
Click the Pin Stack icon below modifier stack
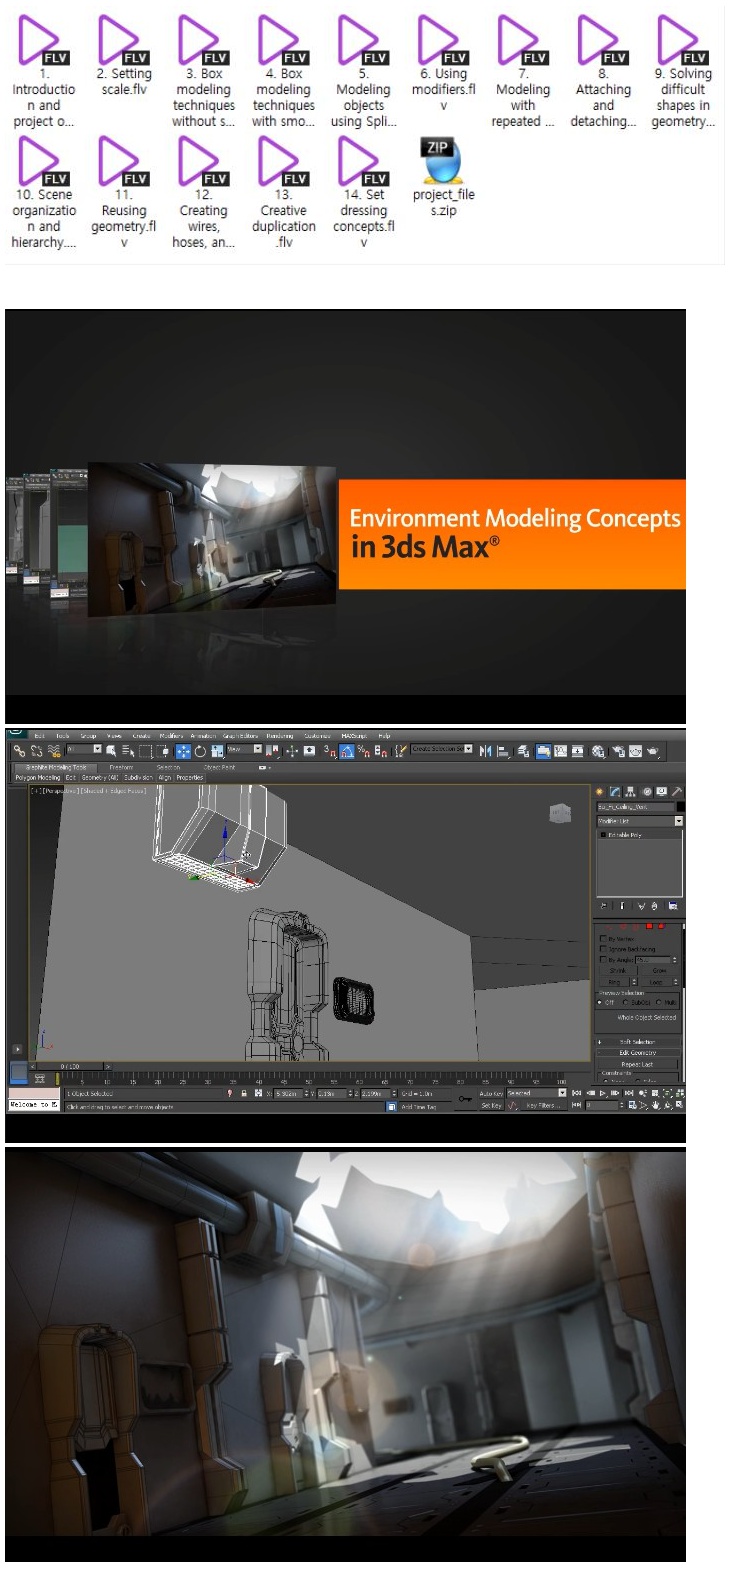click(x=603, y=906)
